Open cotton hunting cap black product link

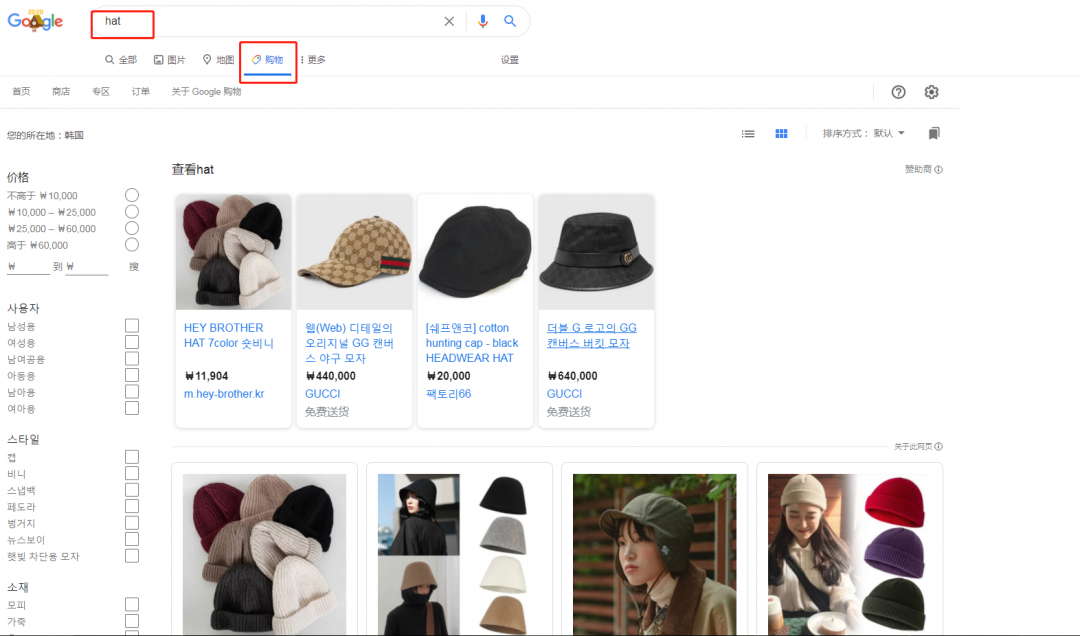472,343
